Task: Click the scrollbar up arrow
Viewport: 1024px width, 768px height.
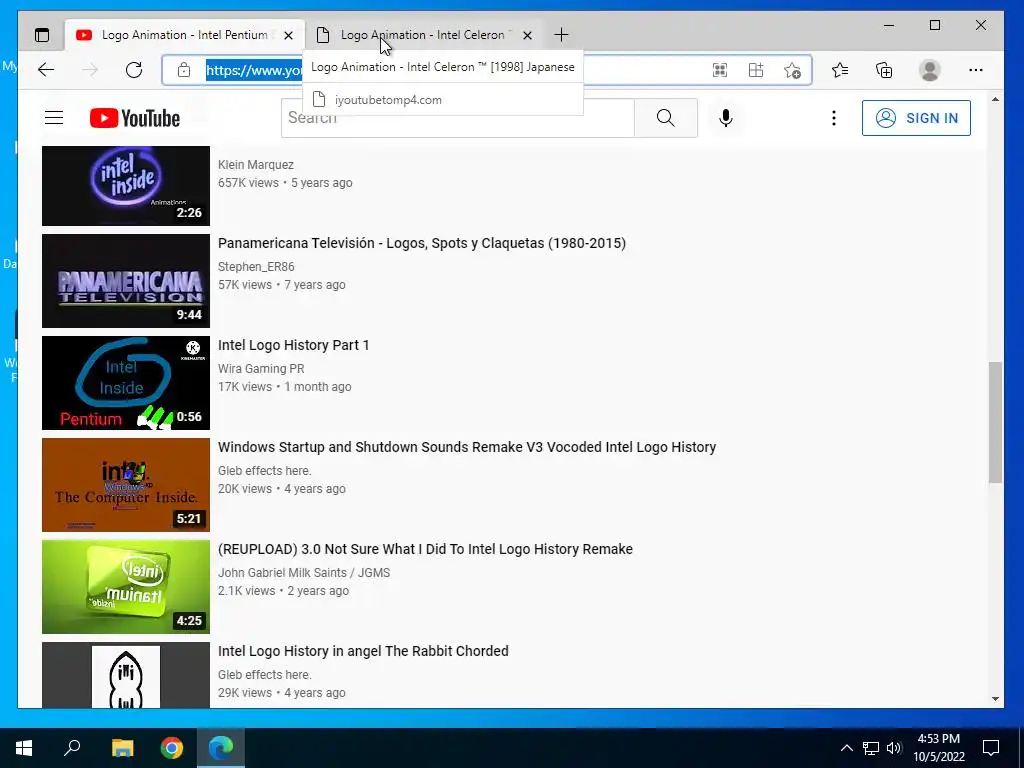Action: (x=995, y=100)
